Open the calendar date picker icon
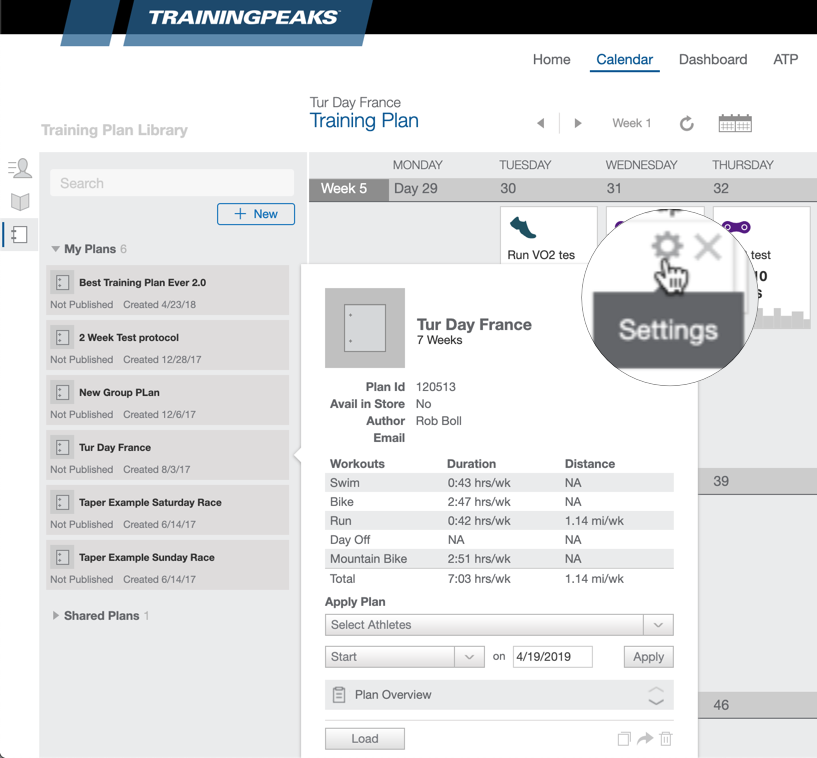The height and width of the screenshot is (758, 817). (x=735, y=123)
